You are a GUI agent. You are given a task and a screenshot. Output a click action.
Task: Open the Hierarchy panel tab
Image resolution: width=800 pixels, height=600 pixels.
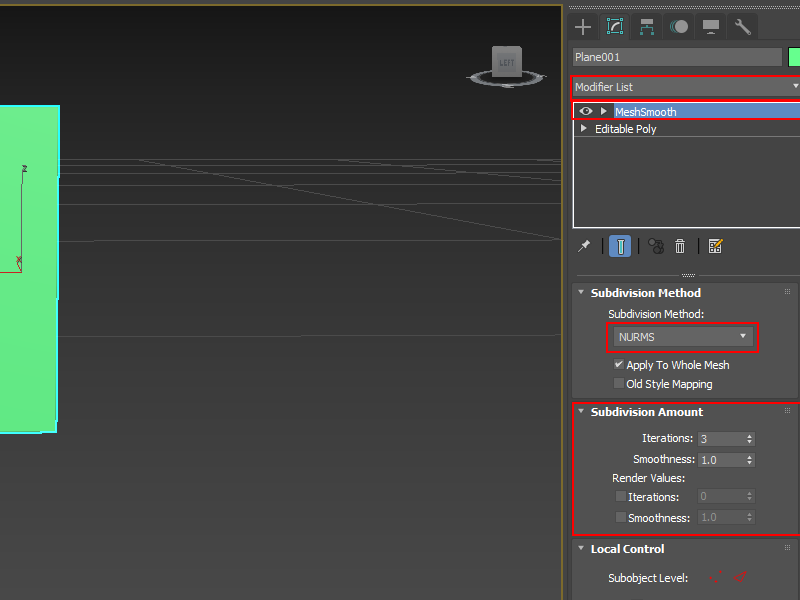tap(647, 27)
